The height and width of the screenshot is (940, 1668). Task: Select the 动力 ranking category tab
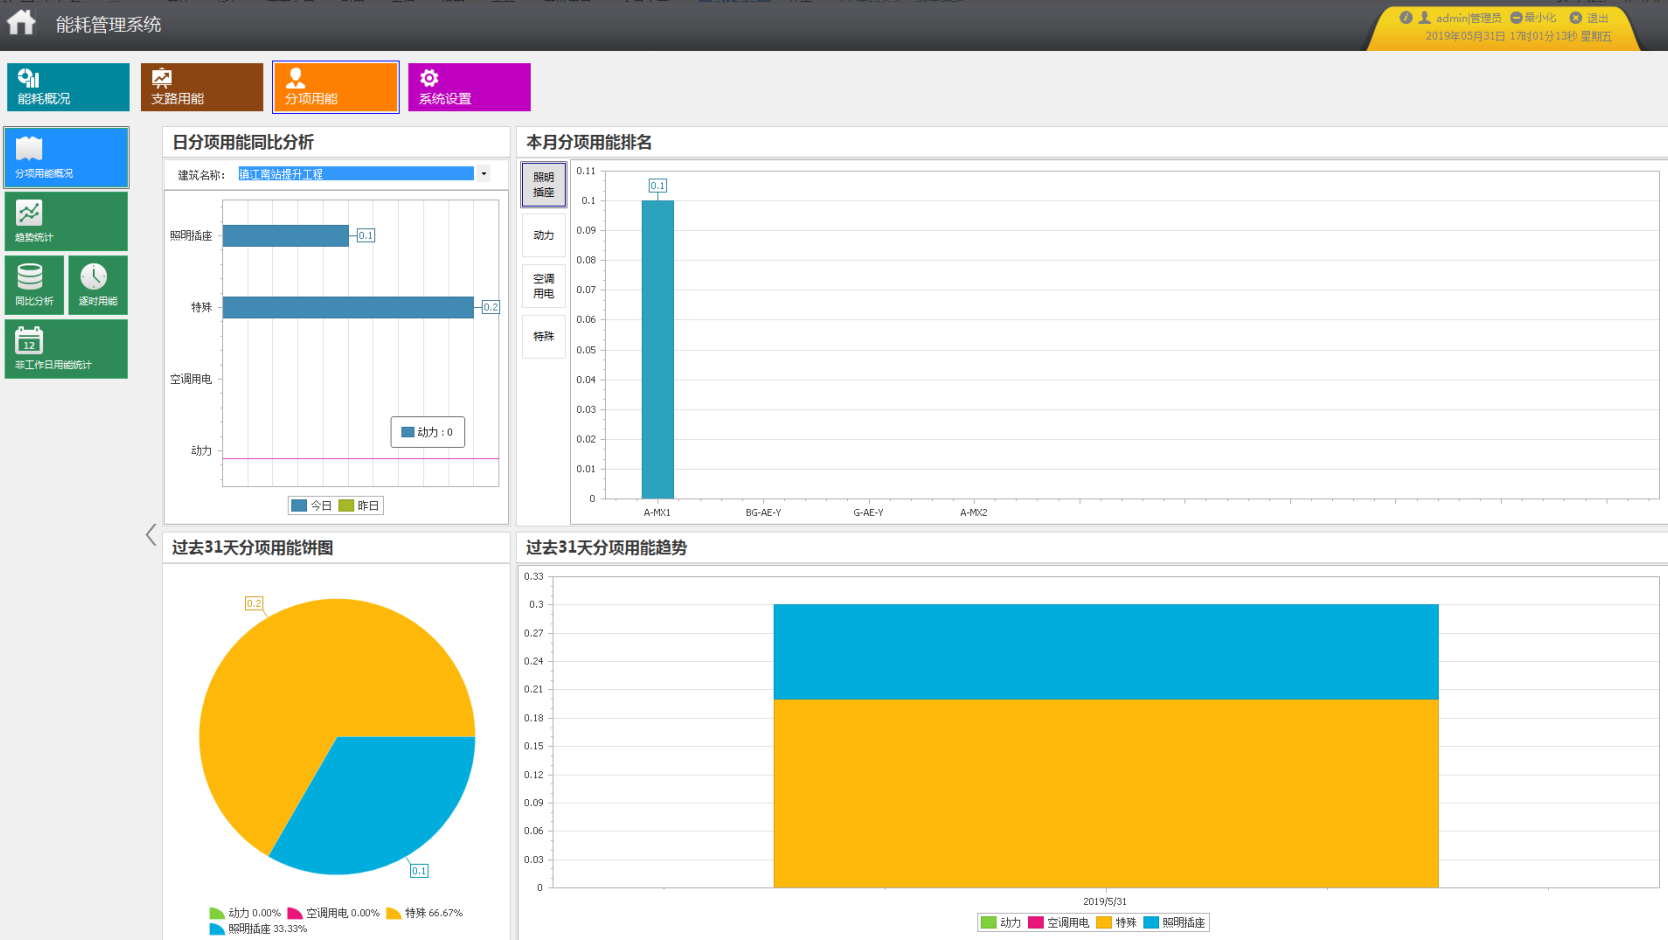pos(544,235)
